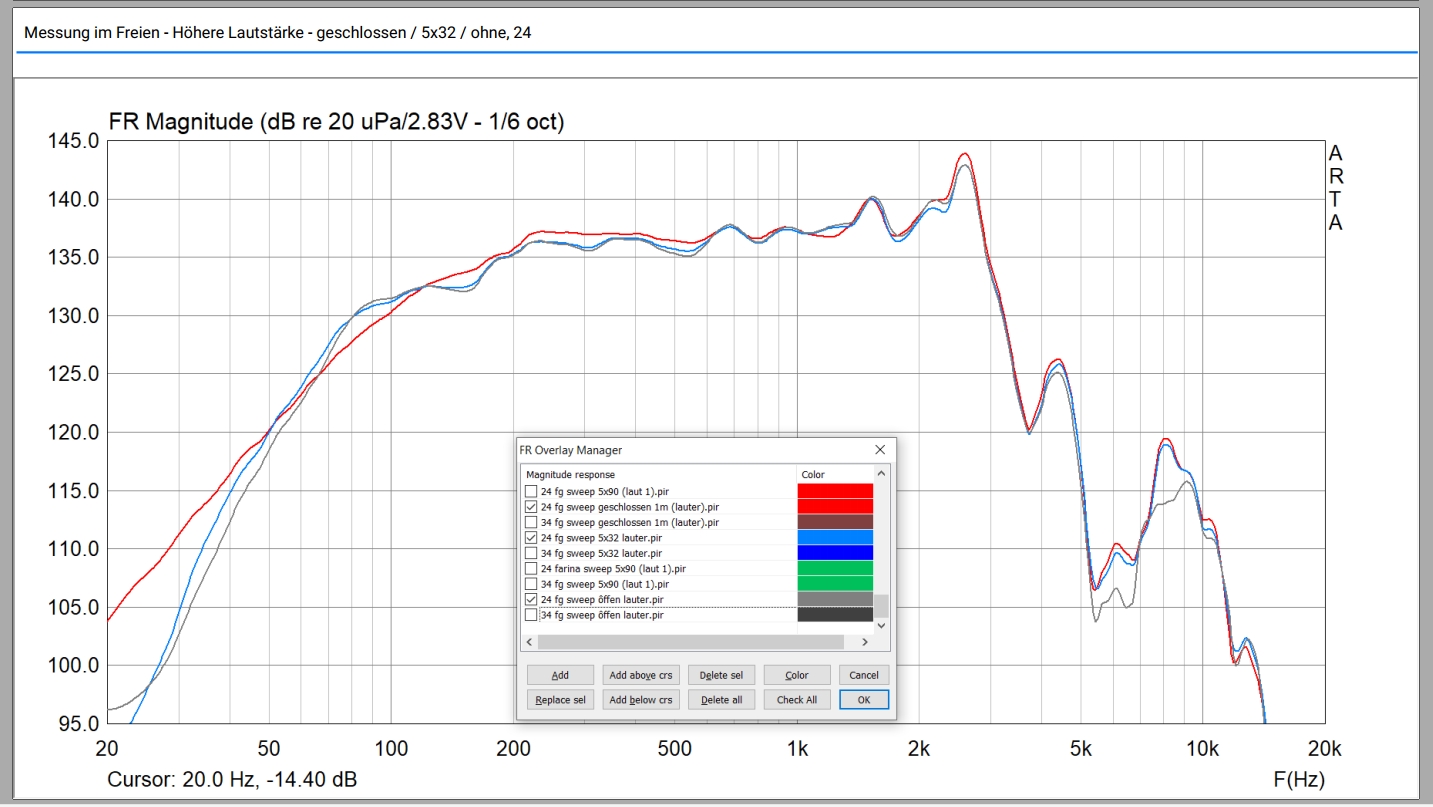Click the gray swatch of '24 fg sweep öffen lauter.pir'

pyautogui.click(x=835, y=599)
